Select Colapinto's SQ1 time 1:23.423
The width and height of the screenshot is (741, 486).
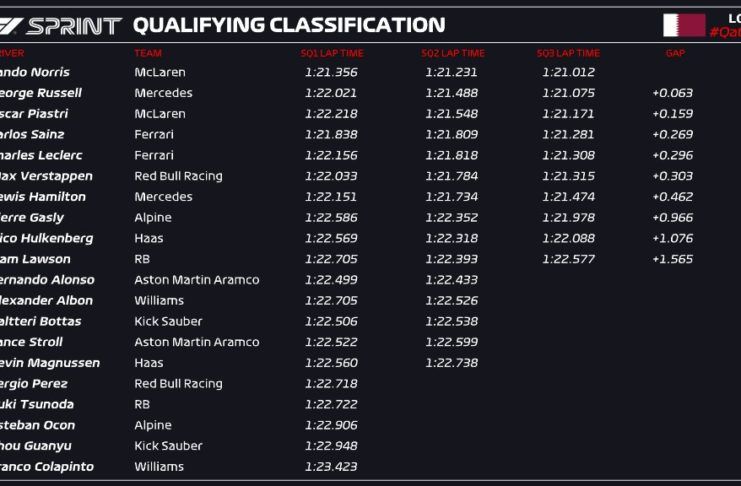coord(331,466)
